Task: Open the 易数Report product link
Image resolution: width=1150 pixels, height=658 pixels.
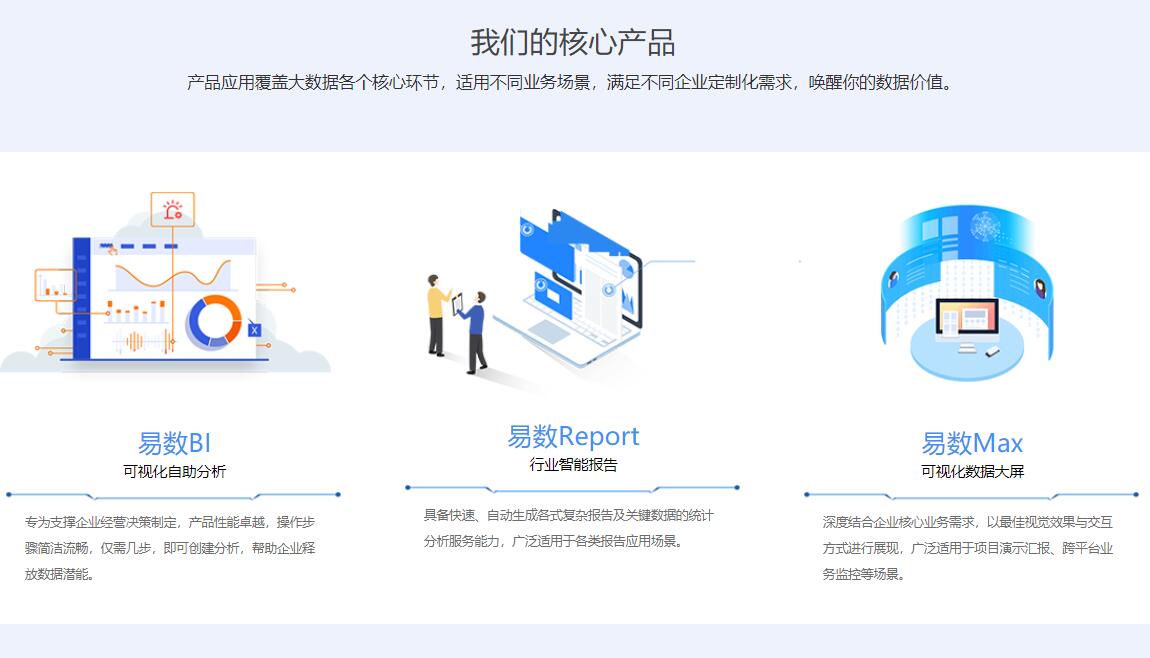Action: click(573, 436)
